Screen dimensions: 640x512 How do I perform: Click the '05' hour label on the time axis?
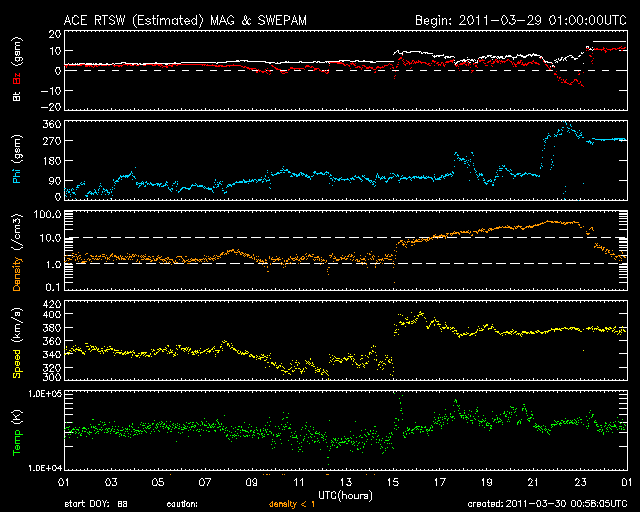pyautogui.click(x=158, y=483)
